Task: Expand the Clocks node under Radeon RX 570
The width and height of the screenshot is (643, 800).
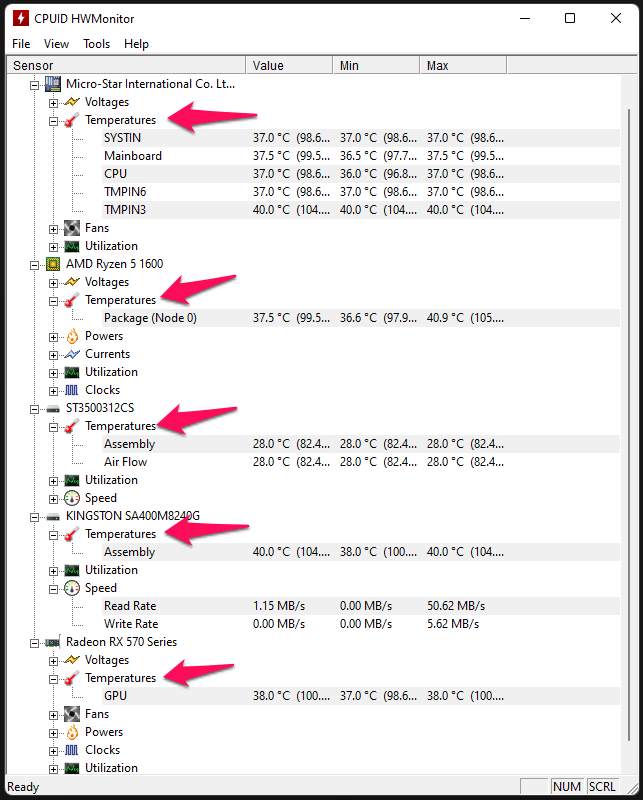Action: coord(53,749)
